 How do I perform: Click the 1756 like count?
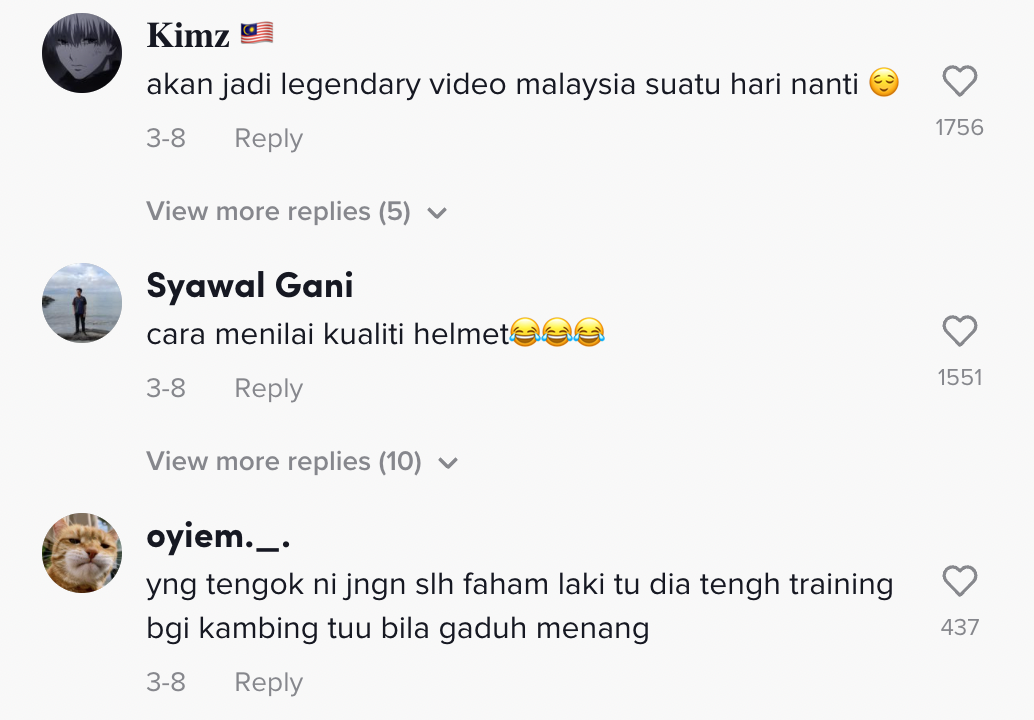pos(959,127)
